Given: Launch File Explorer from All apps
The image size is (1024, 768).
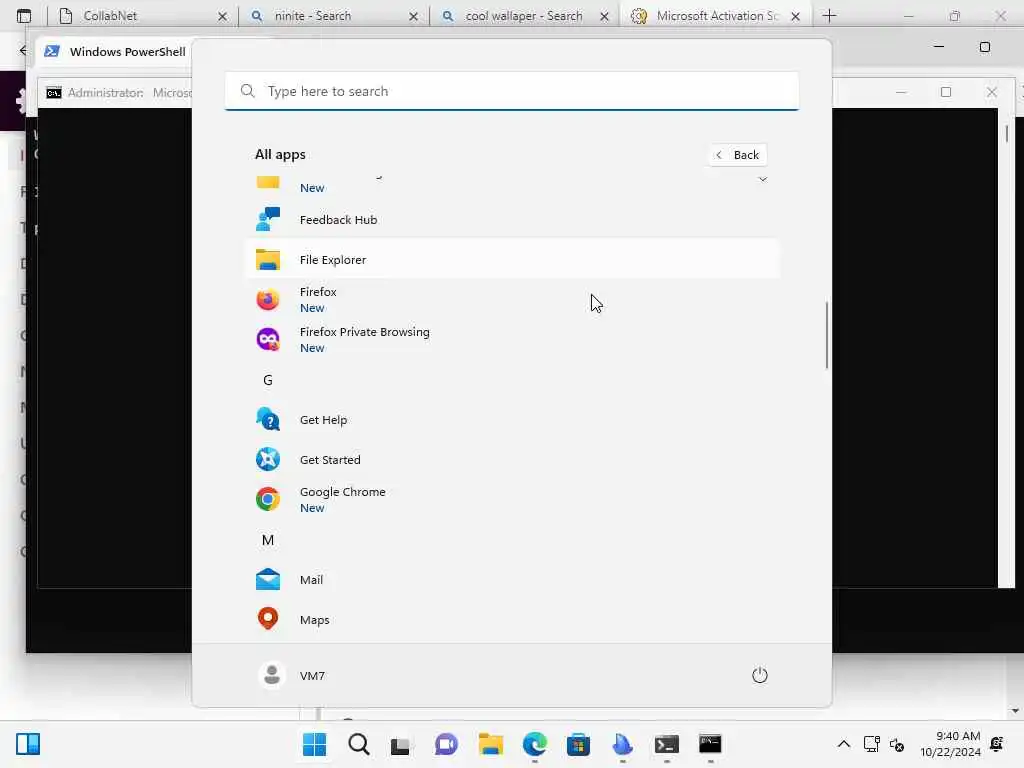Looking at the screenshot, I should (512, 260).
